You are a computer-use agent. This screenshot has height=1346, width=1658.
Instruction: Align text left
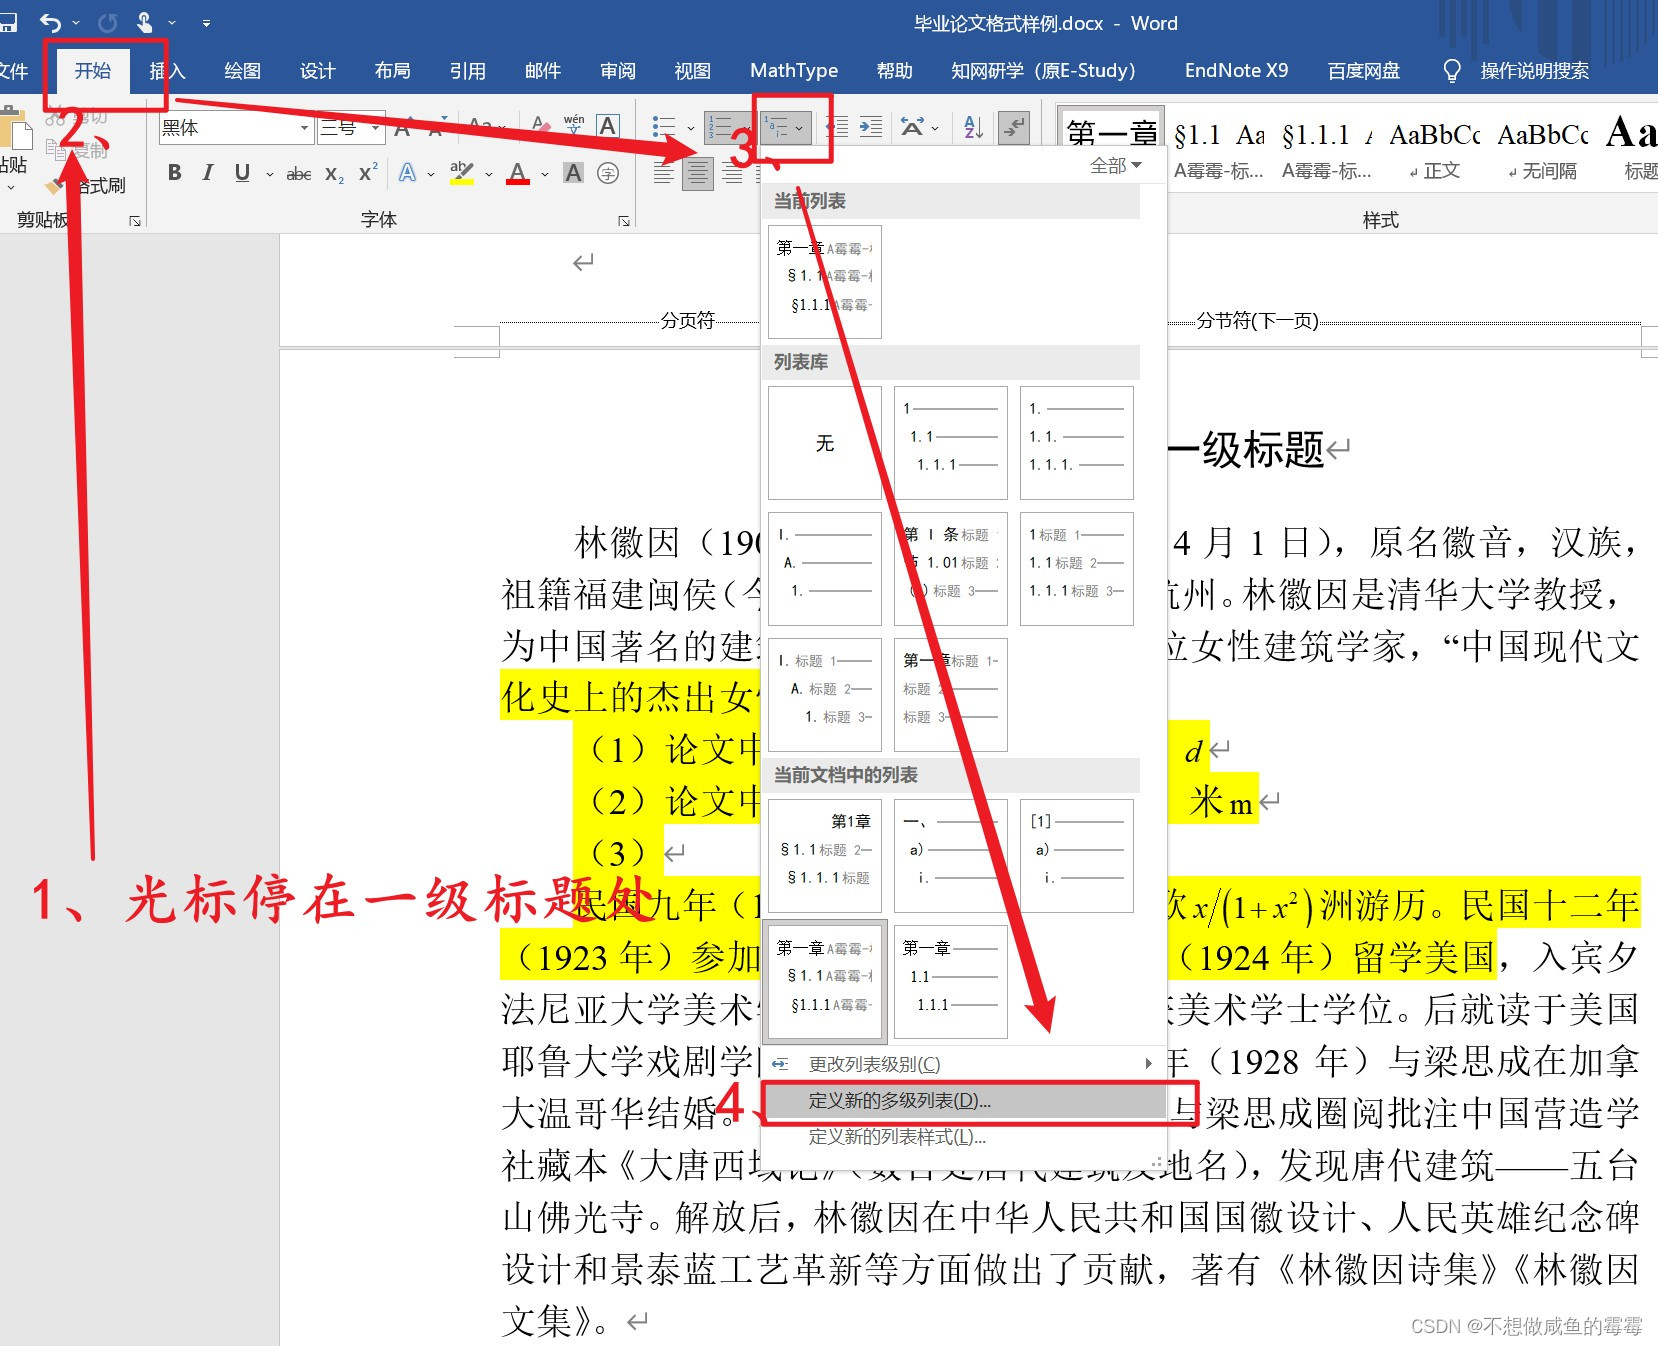tap(663, 174)
